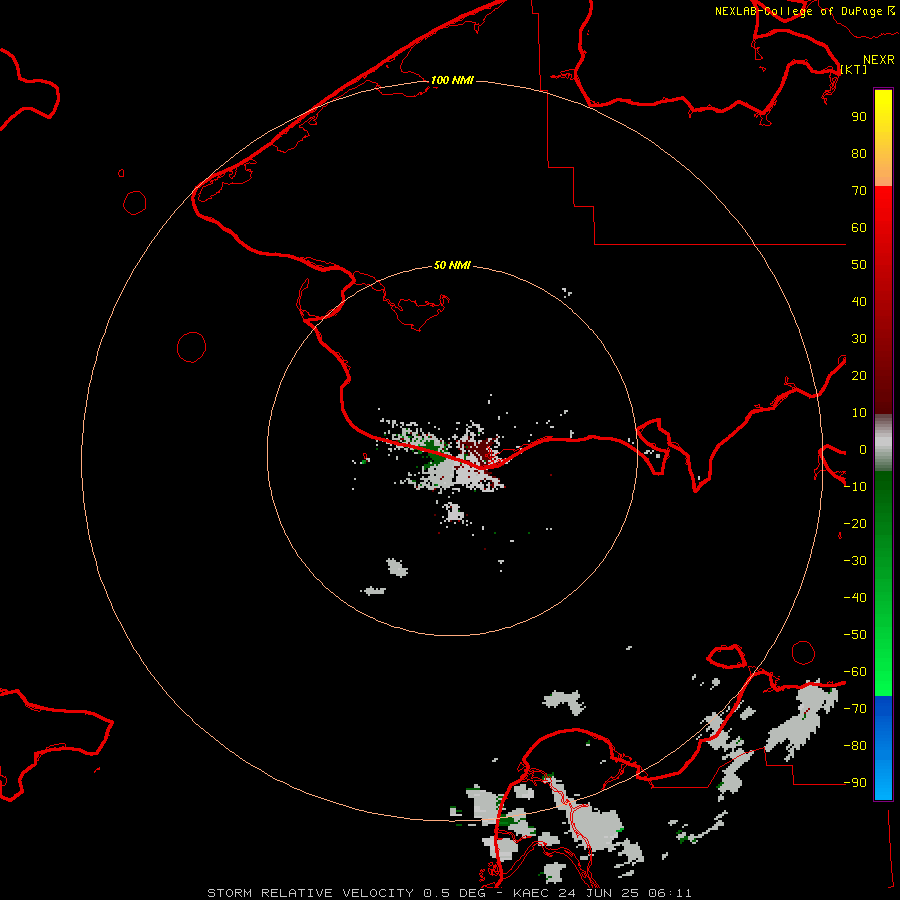Click the 50 value on the velocity scale
Image resolution: width=900 pixels, height=900 pixels.
(x=859, y=265)
